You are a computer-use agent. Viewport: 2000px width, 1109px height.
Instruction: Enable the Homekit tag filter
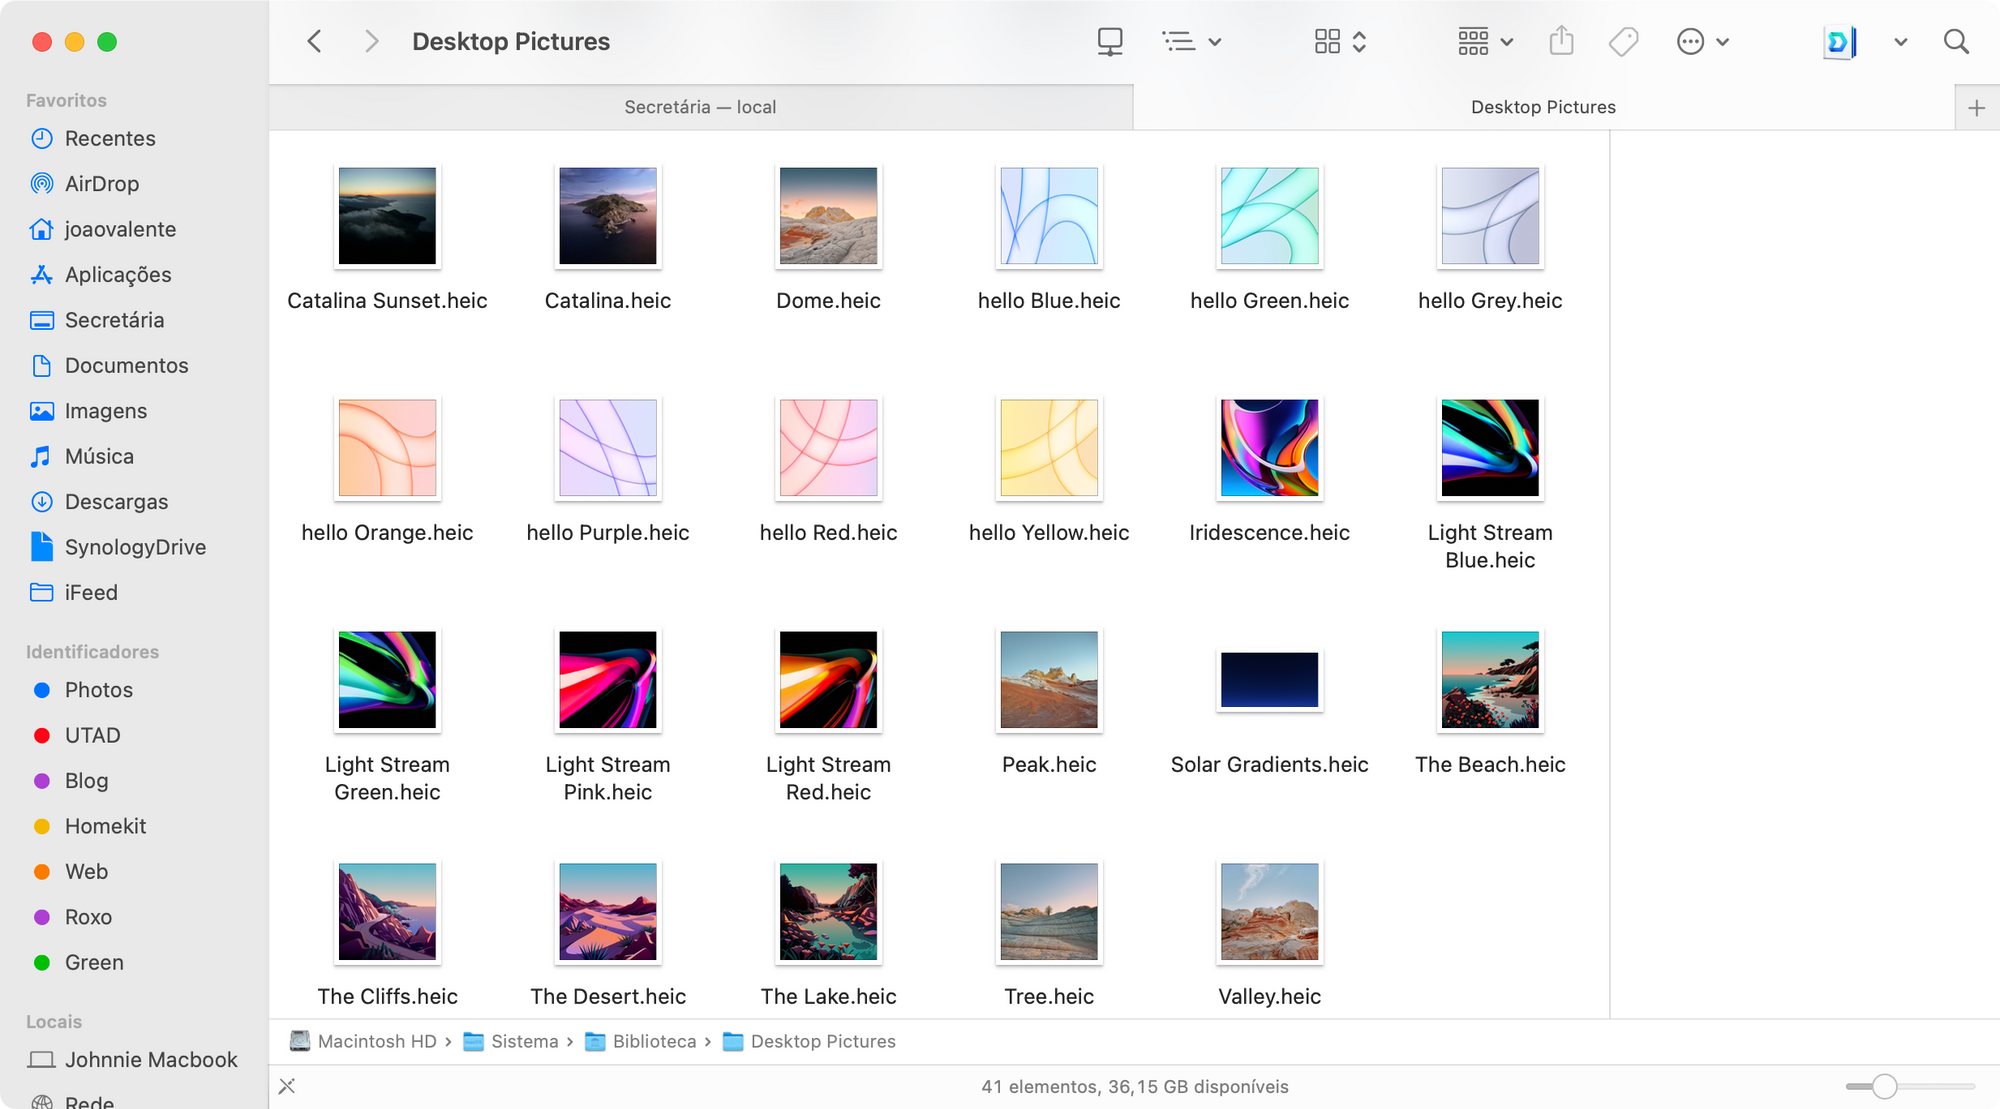click(x=106, y=825)
